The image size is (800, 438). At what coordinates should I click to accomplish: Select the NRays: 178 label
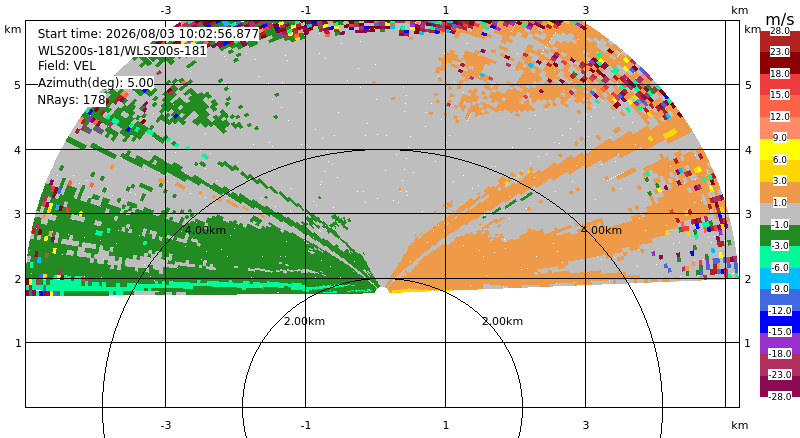(x=71, y=100)
